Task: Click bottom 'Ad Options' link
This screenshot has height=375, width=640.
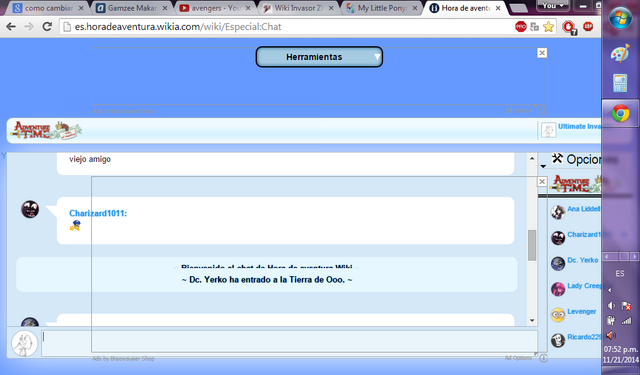Action: pos(518,358)
